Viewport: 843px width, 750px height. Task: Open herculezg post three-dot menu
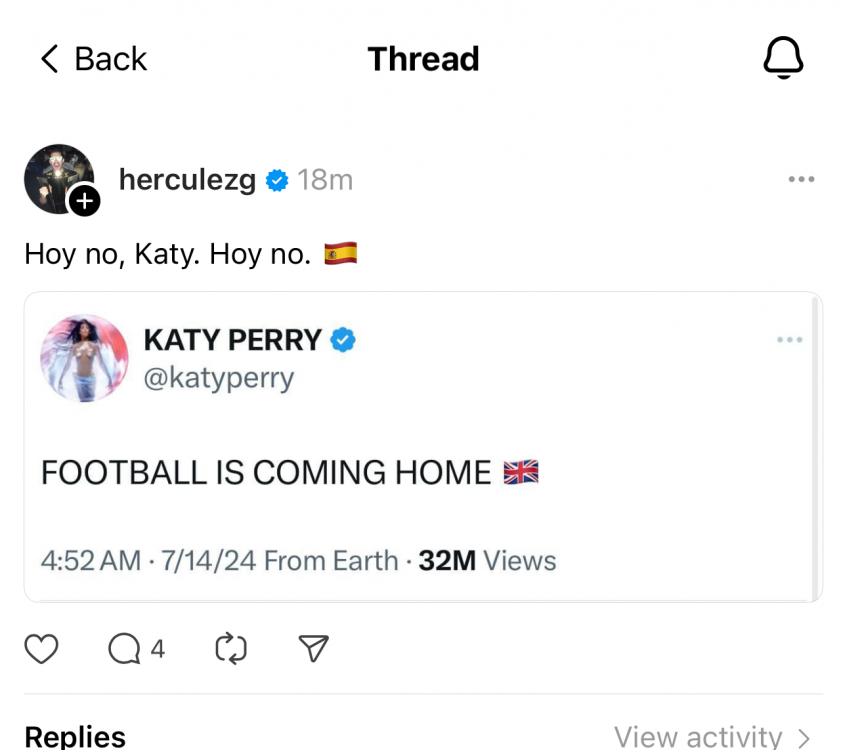pyautogui.click(x=801, y=180)
